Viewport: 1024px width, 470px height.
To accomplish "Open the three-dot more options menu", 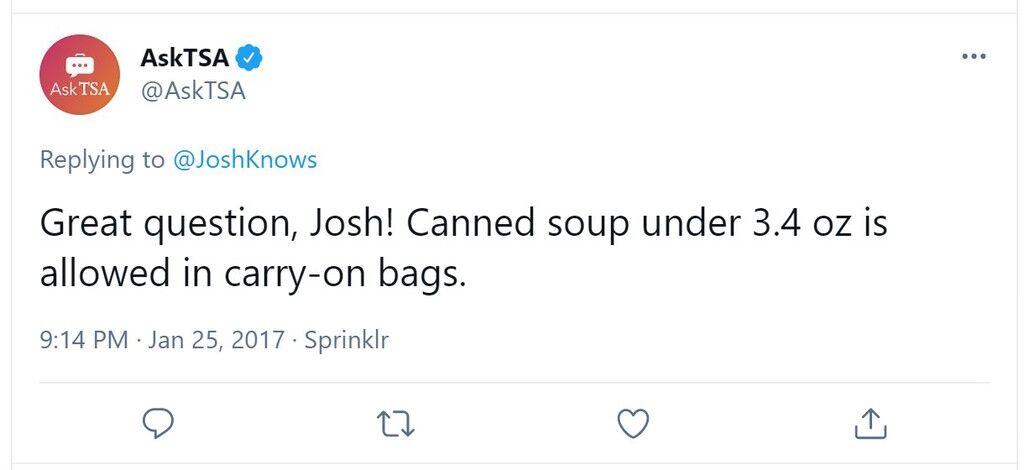I will tap(974, 57).
